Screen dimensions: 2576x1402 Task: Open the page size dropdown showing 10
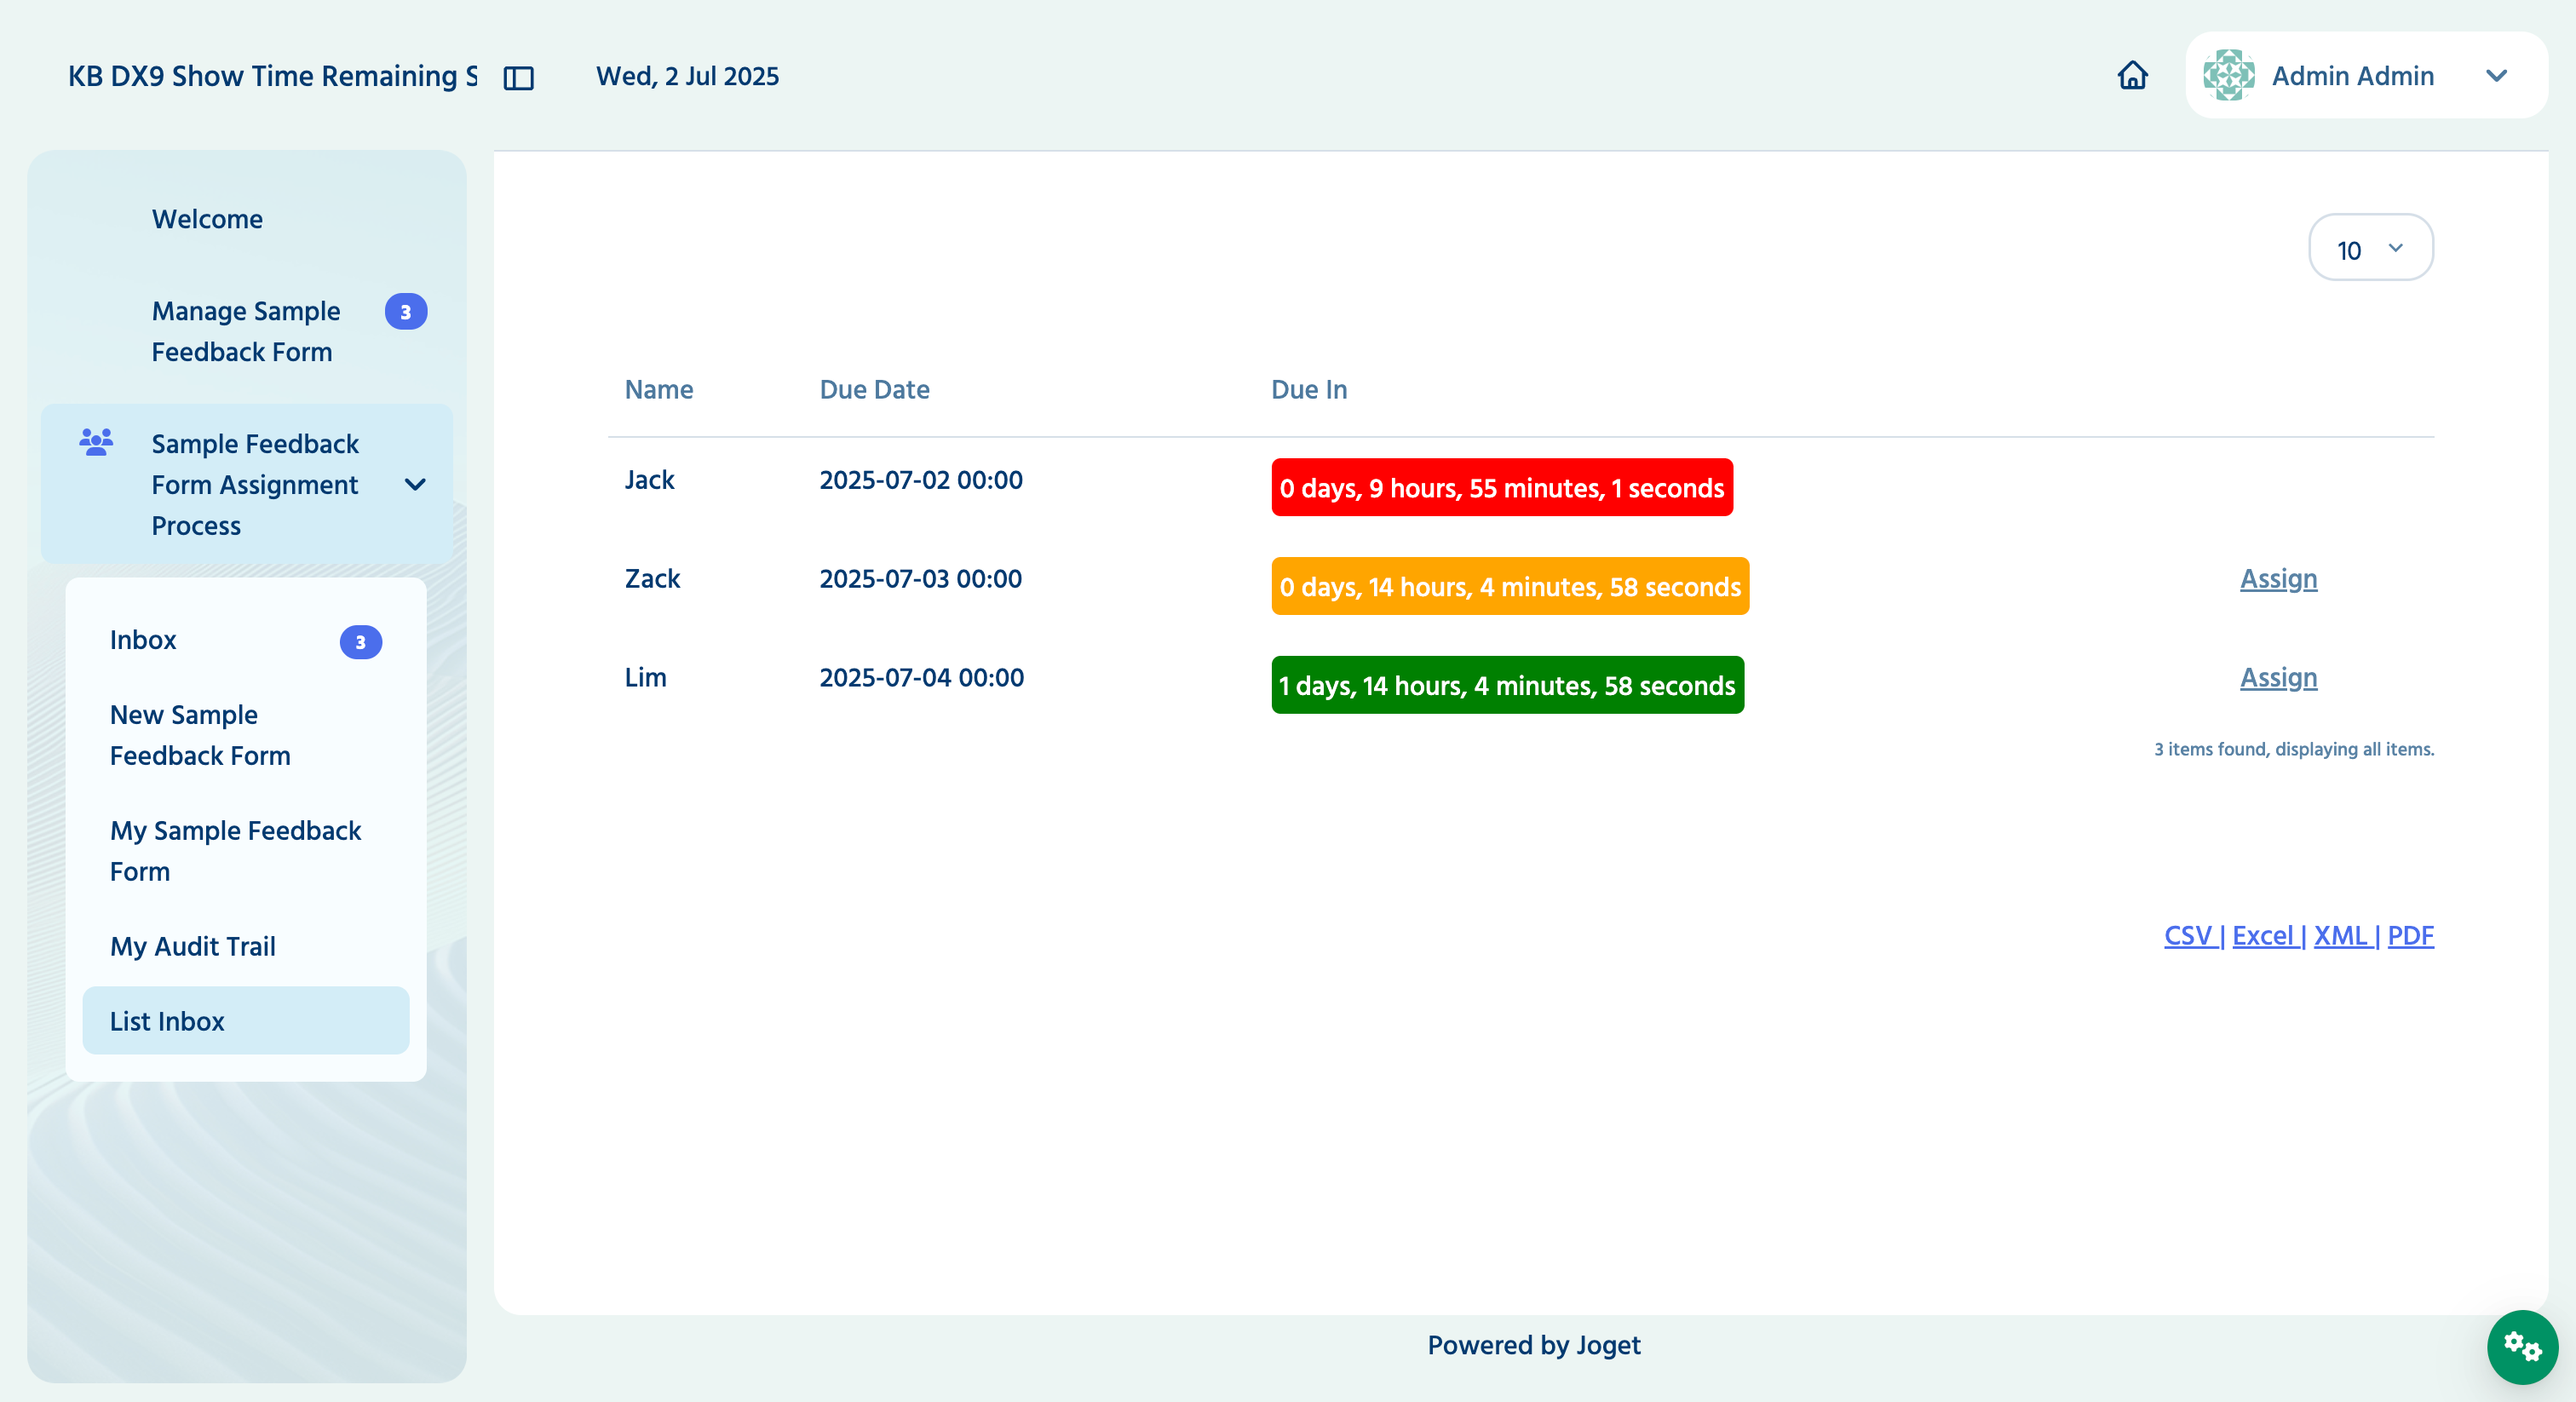(x=2370, y=248)
